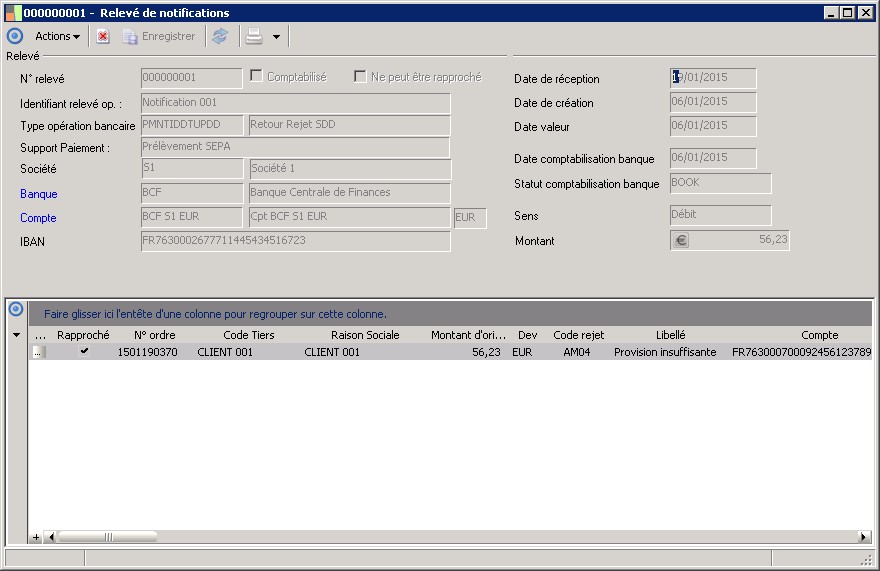This screenshot has height=571, width=880.
Task: Click the Sens Débit field
Action: tap(721, 215)
